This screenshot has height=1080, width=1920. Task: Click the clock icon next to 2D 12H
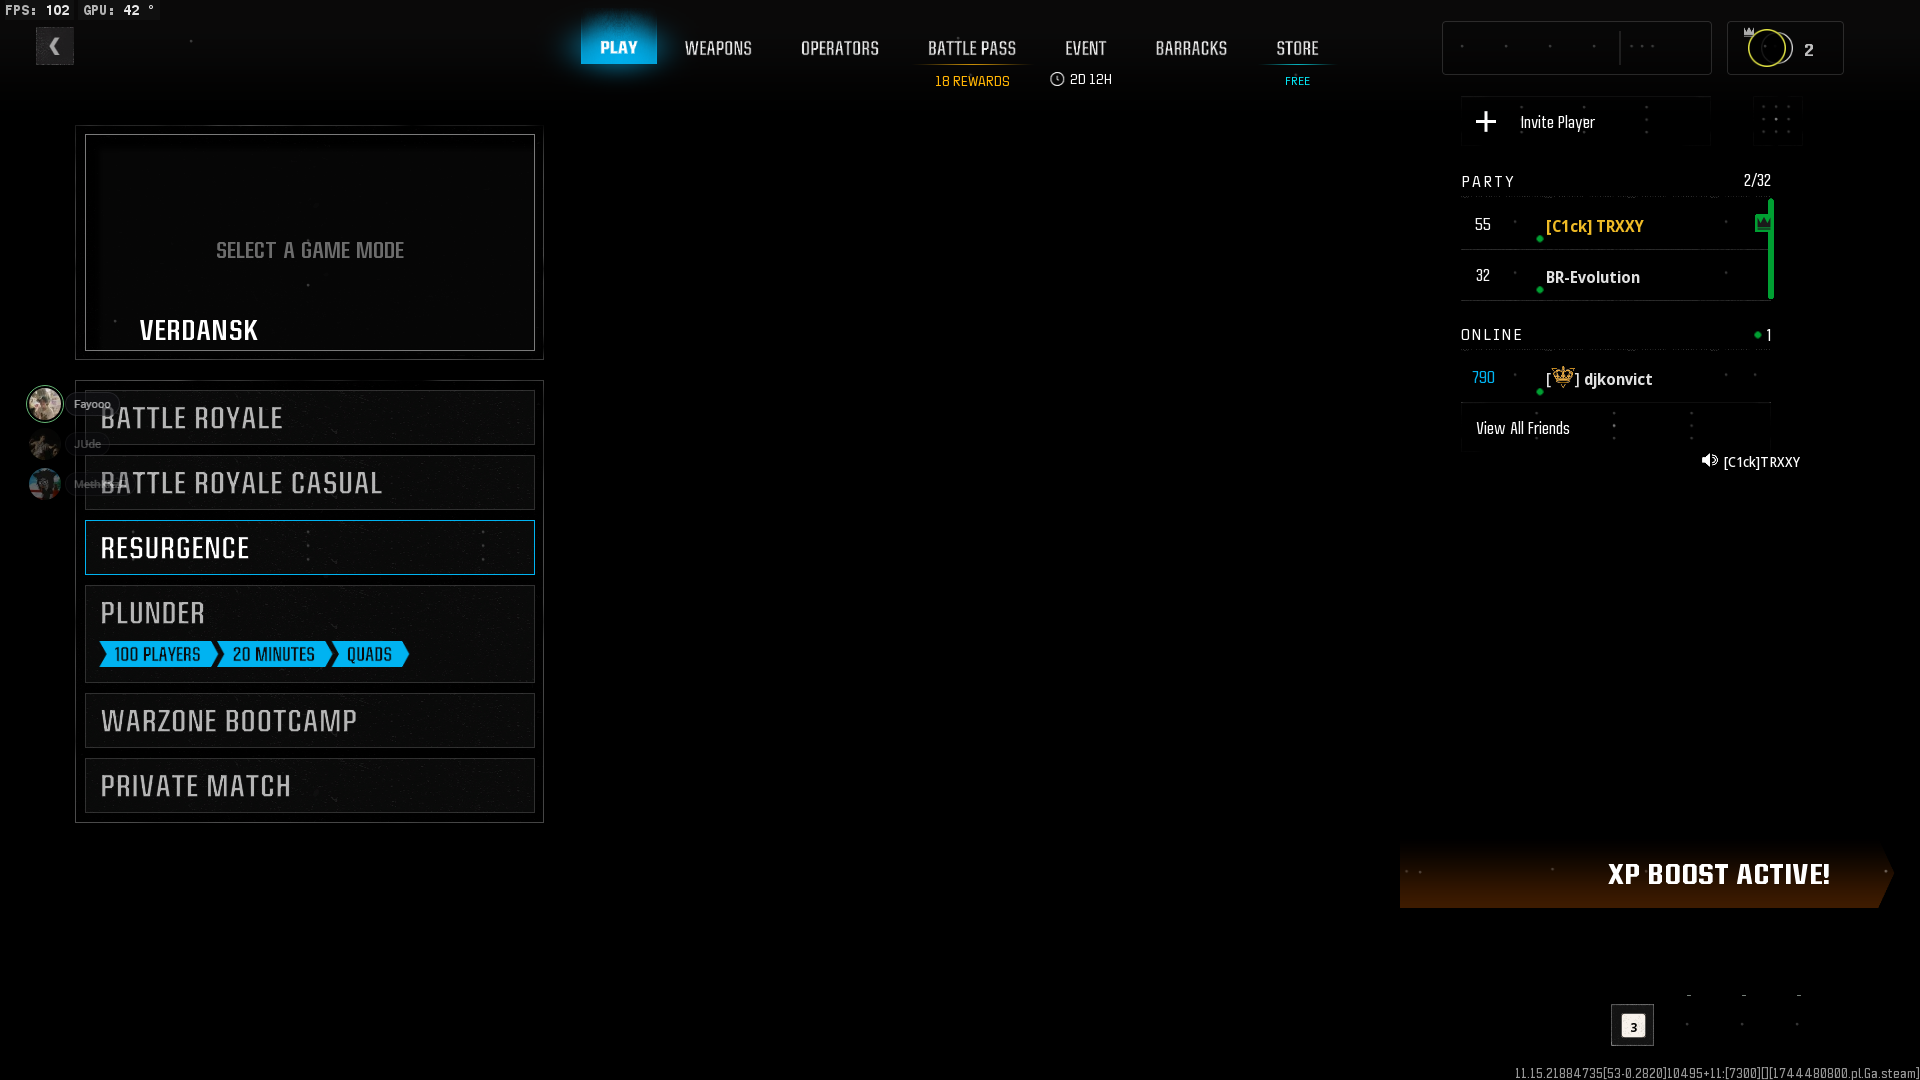tap(1057, 79)
